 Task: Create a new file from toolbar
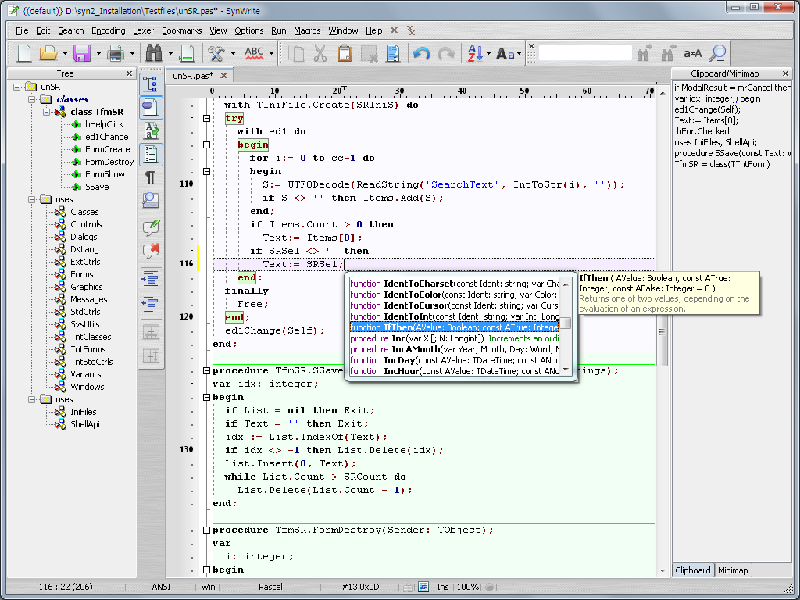coord(24,53)
